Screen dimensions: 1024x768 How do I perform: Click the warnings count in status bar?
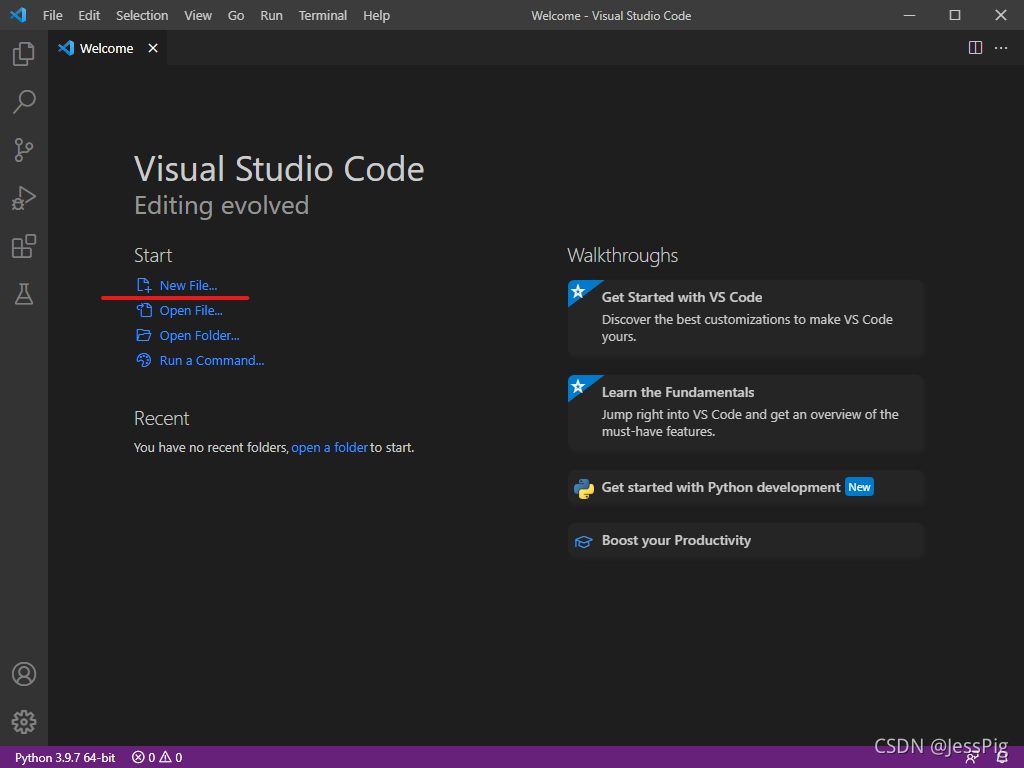(171, 758)
